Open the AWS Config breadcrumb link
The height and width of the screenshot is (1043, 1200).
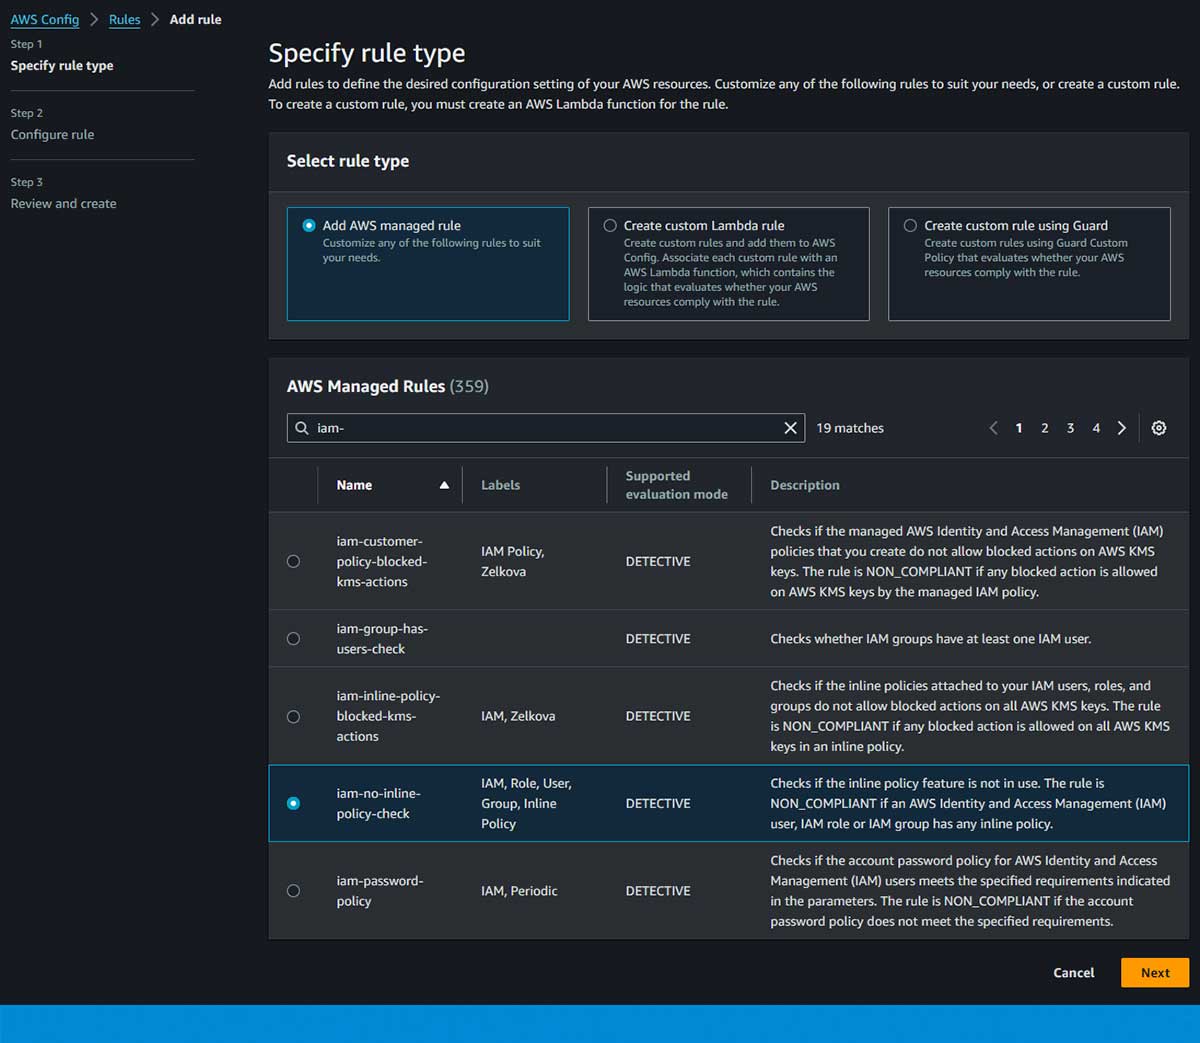tap(45, 19)
